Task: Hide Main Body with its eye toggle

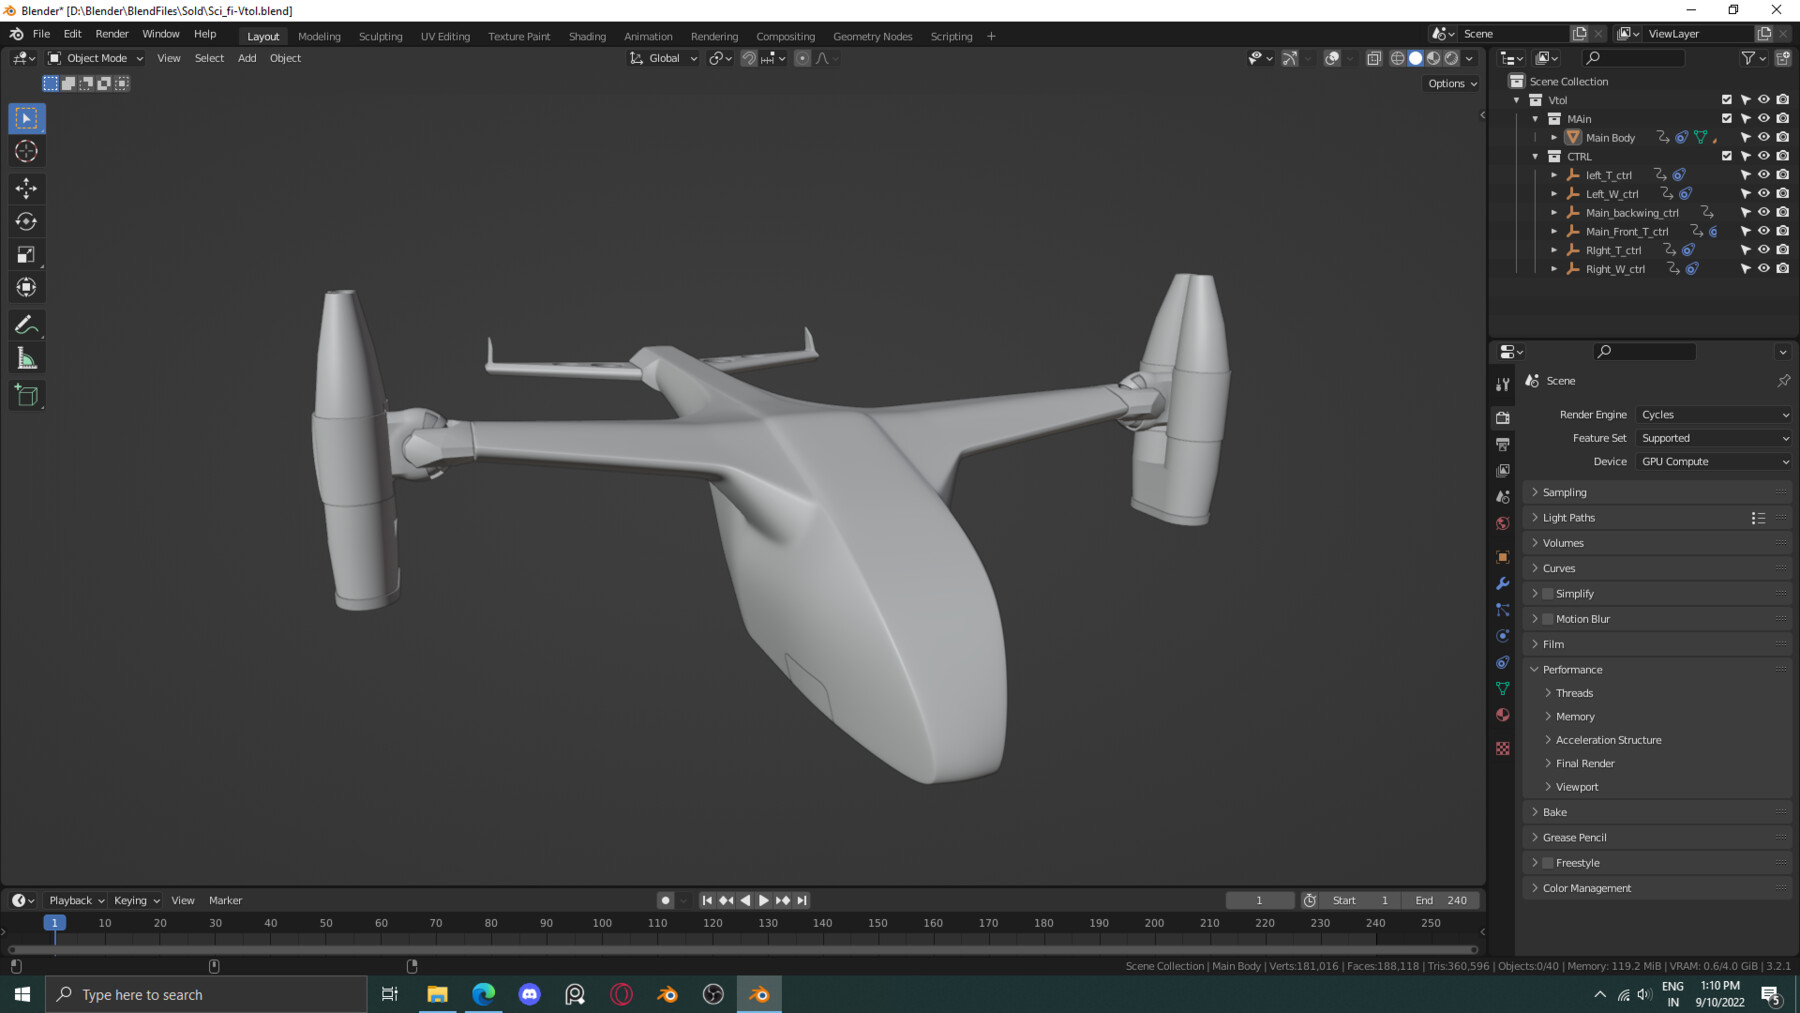Action: 1763,137
